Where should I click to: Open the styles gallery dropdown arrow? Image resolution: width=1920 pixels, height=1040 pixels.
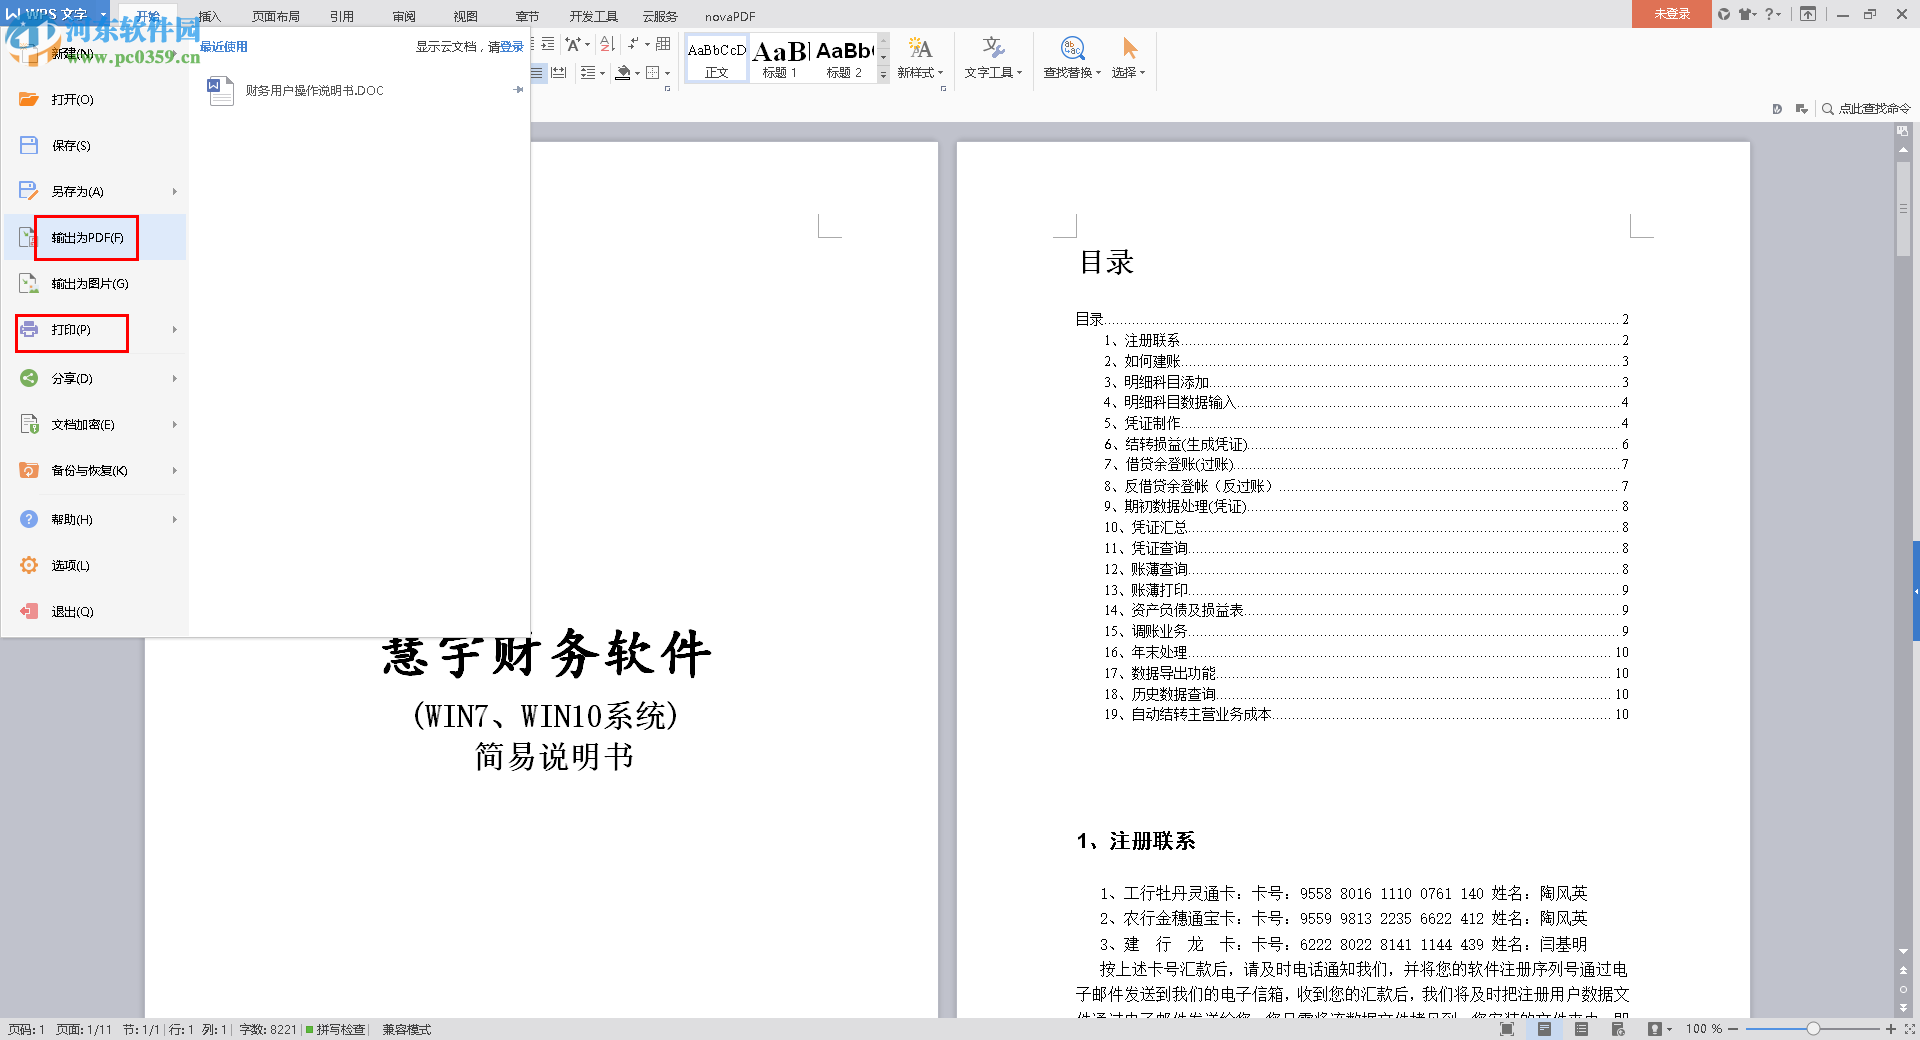(881, 72)
